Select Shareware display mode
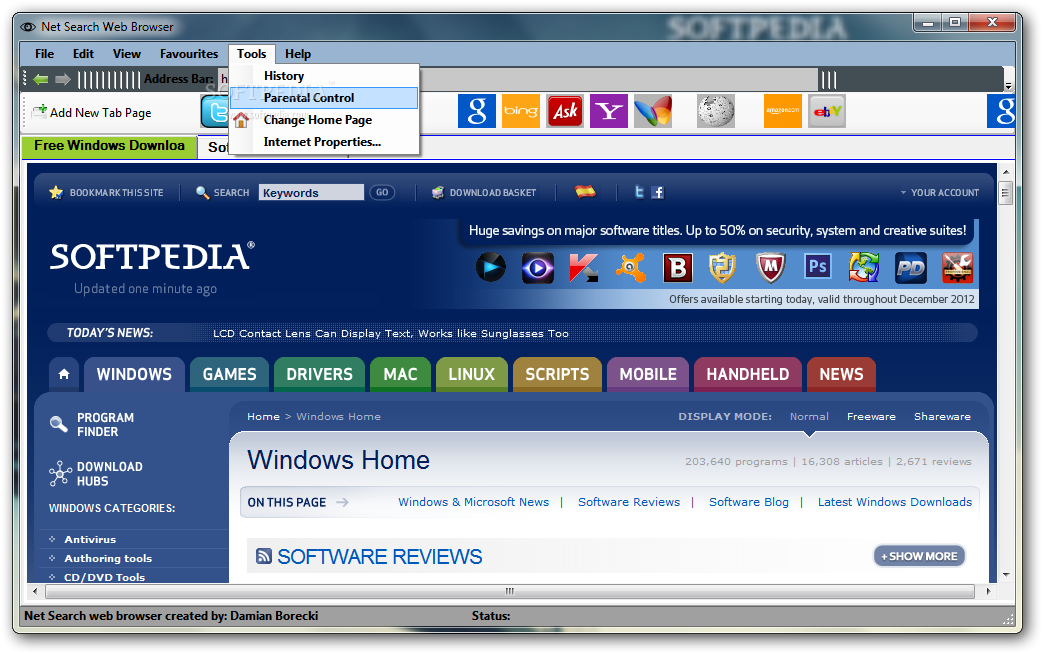1043x654 pixels. (x=942, y=416)
